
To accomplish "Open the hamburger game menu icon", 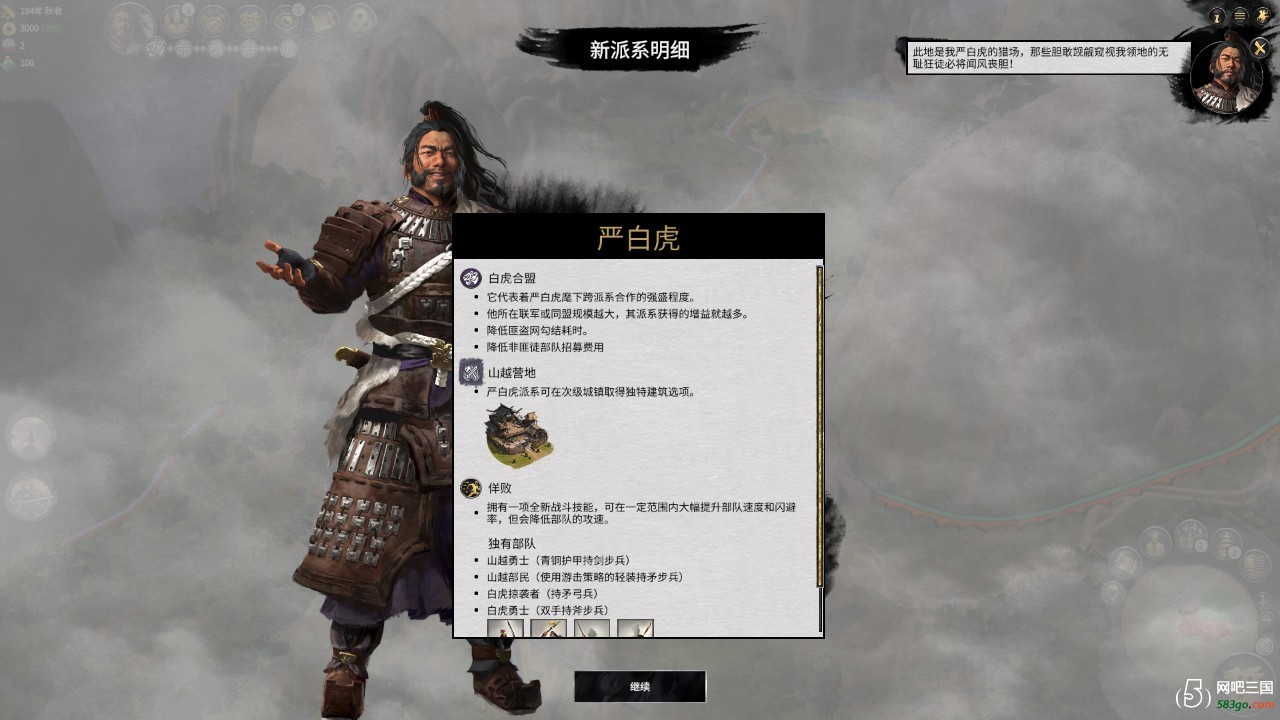I will point(1240,16).
